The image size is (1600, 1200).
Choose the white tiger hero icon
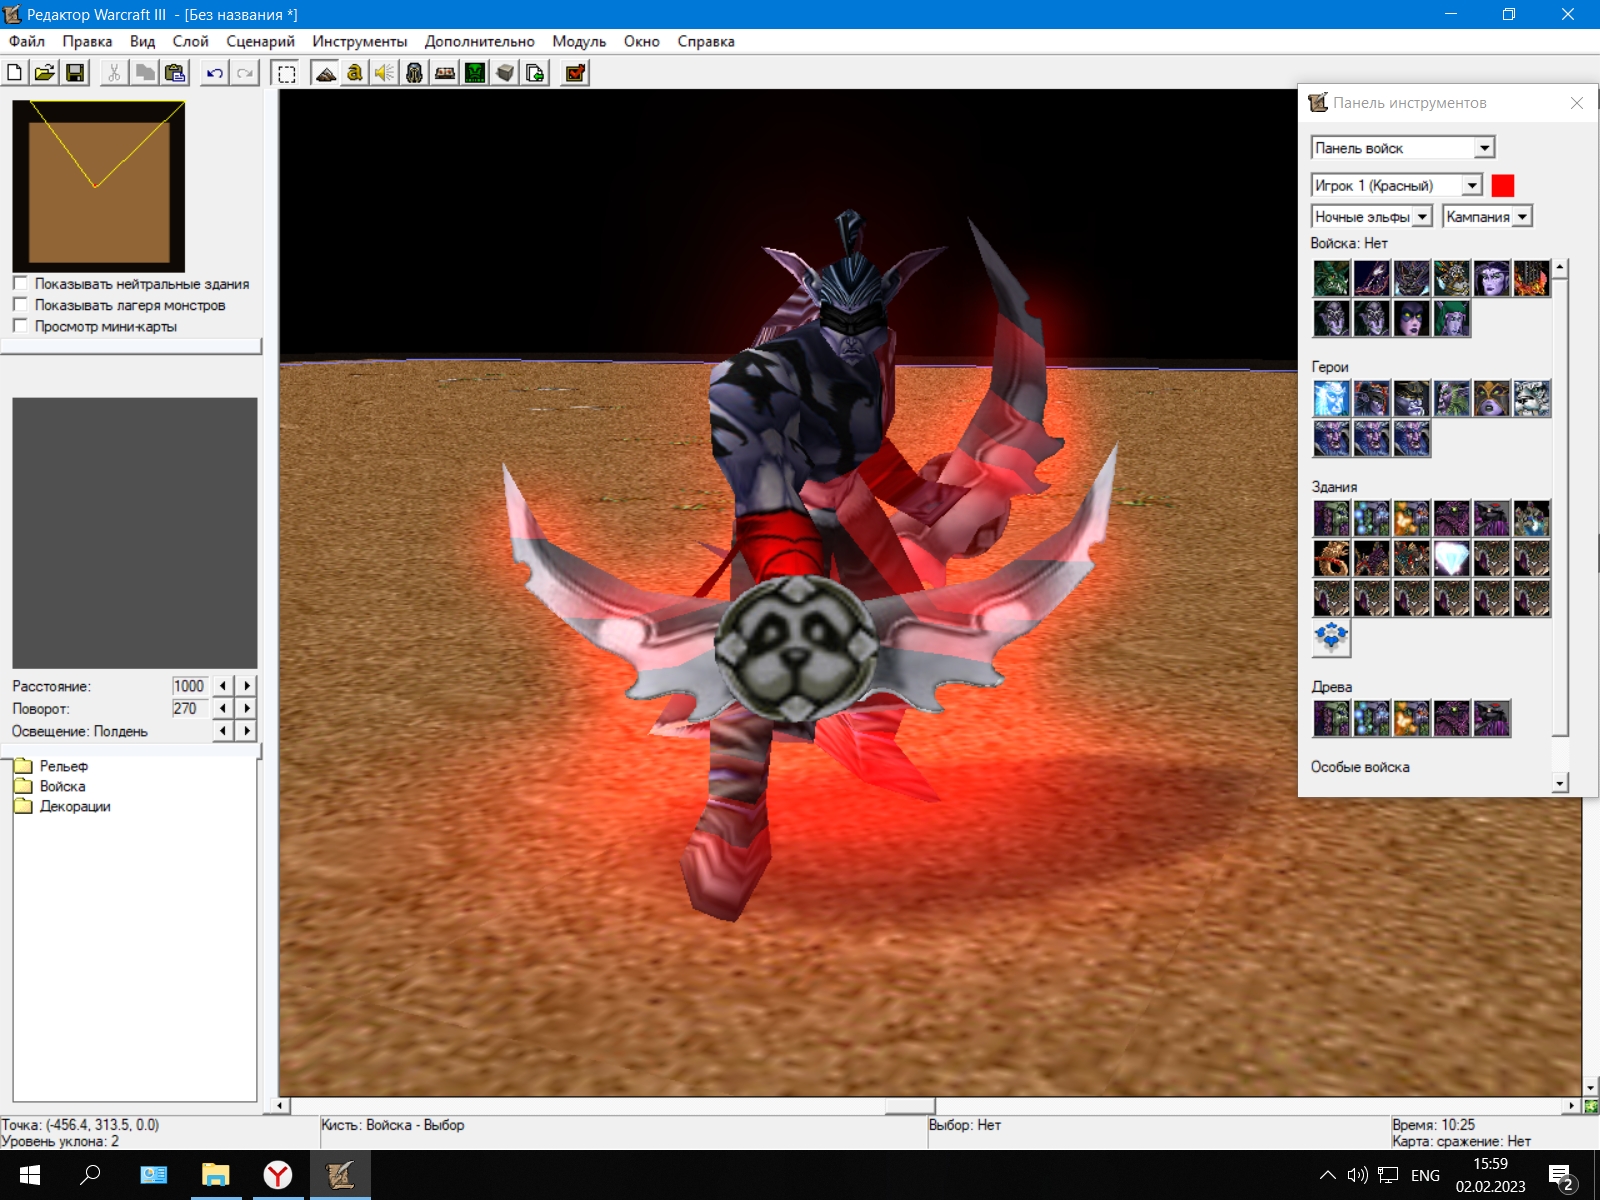1532,399
